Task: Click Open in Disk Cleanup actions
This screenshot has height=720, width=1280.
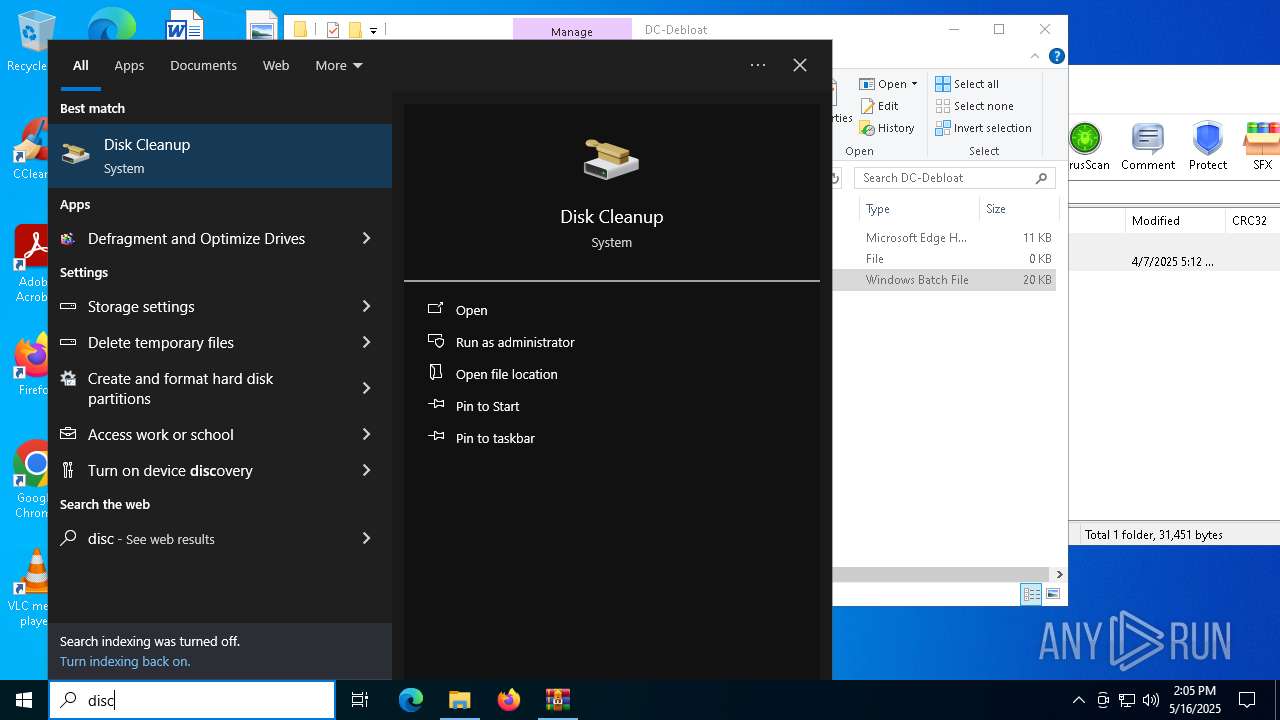Action: 471,310
